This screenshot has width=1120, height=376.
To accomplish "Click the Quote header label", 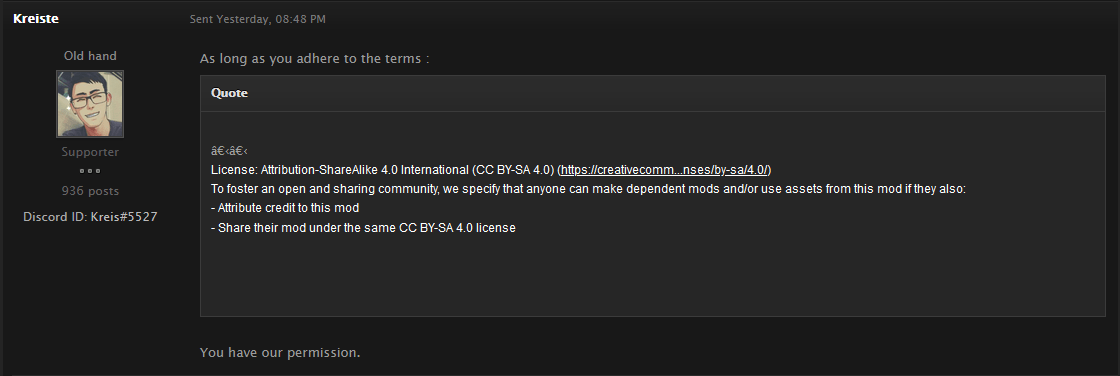I will click(x=229, y=93).
